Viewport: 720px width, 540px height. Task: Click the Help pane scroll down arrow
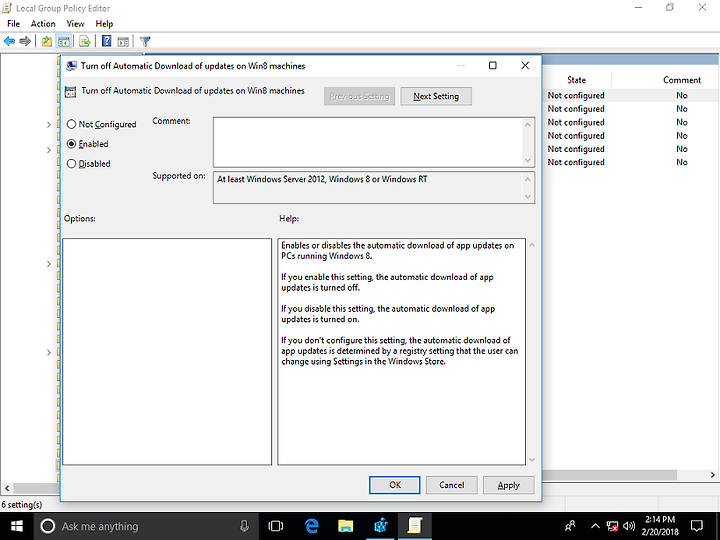click(532, 460)
